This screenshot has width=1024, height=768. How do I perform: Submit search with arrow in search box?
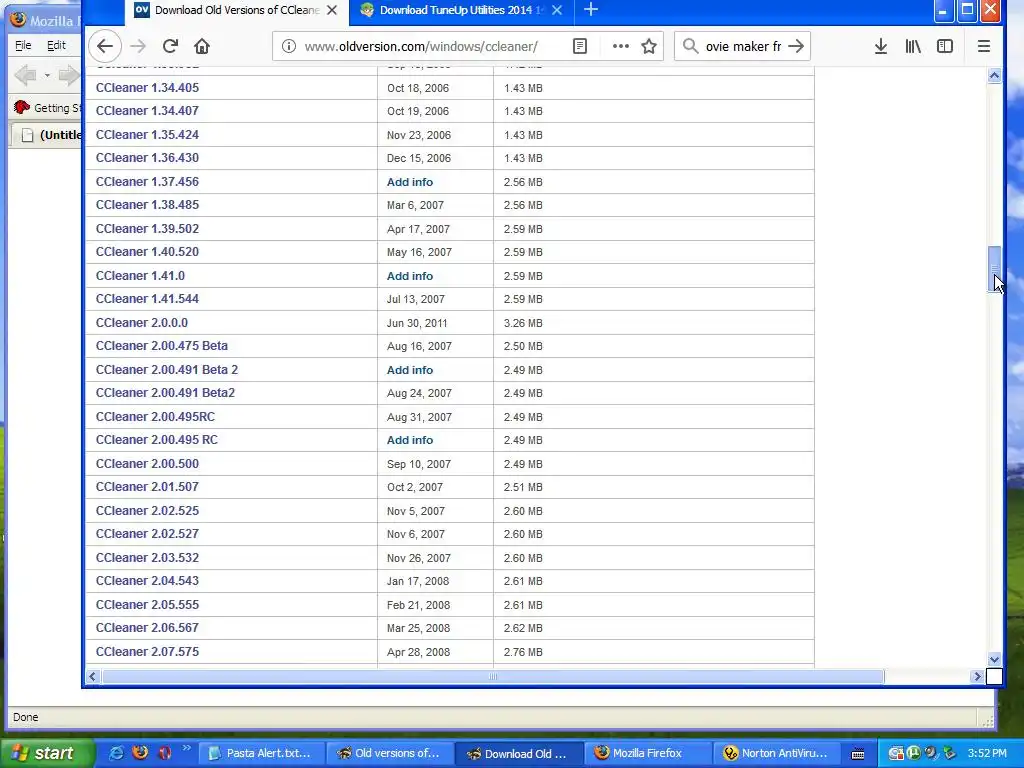point(795,46)
